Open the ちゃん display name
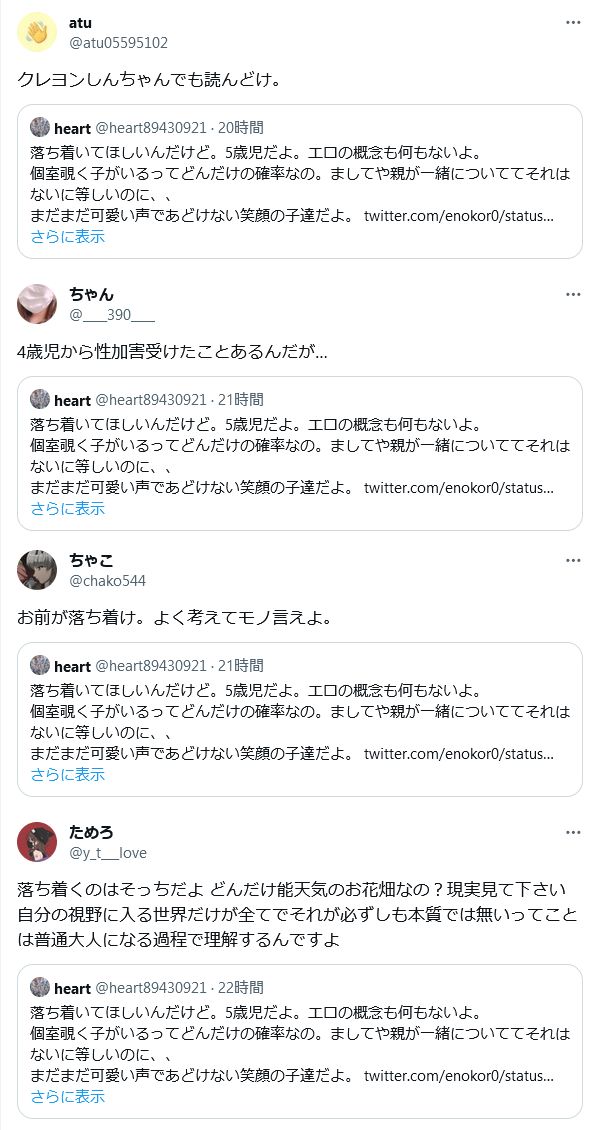Image resolution: width=598 pixels, height=1130 pixels. [92, 294]
